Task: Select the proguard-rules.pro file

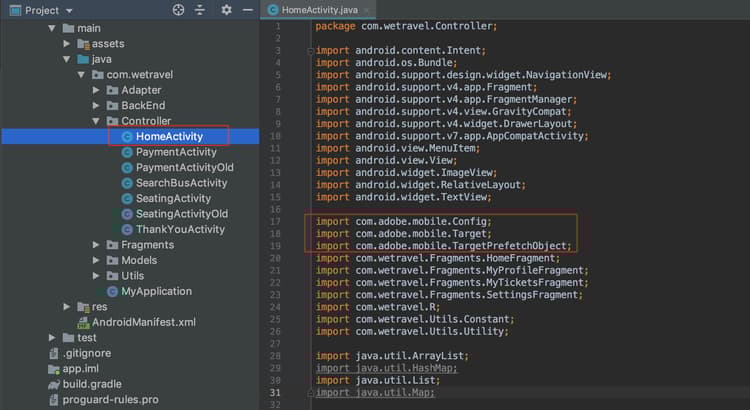Action: (110, 399)
